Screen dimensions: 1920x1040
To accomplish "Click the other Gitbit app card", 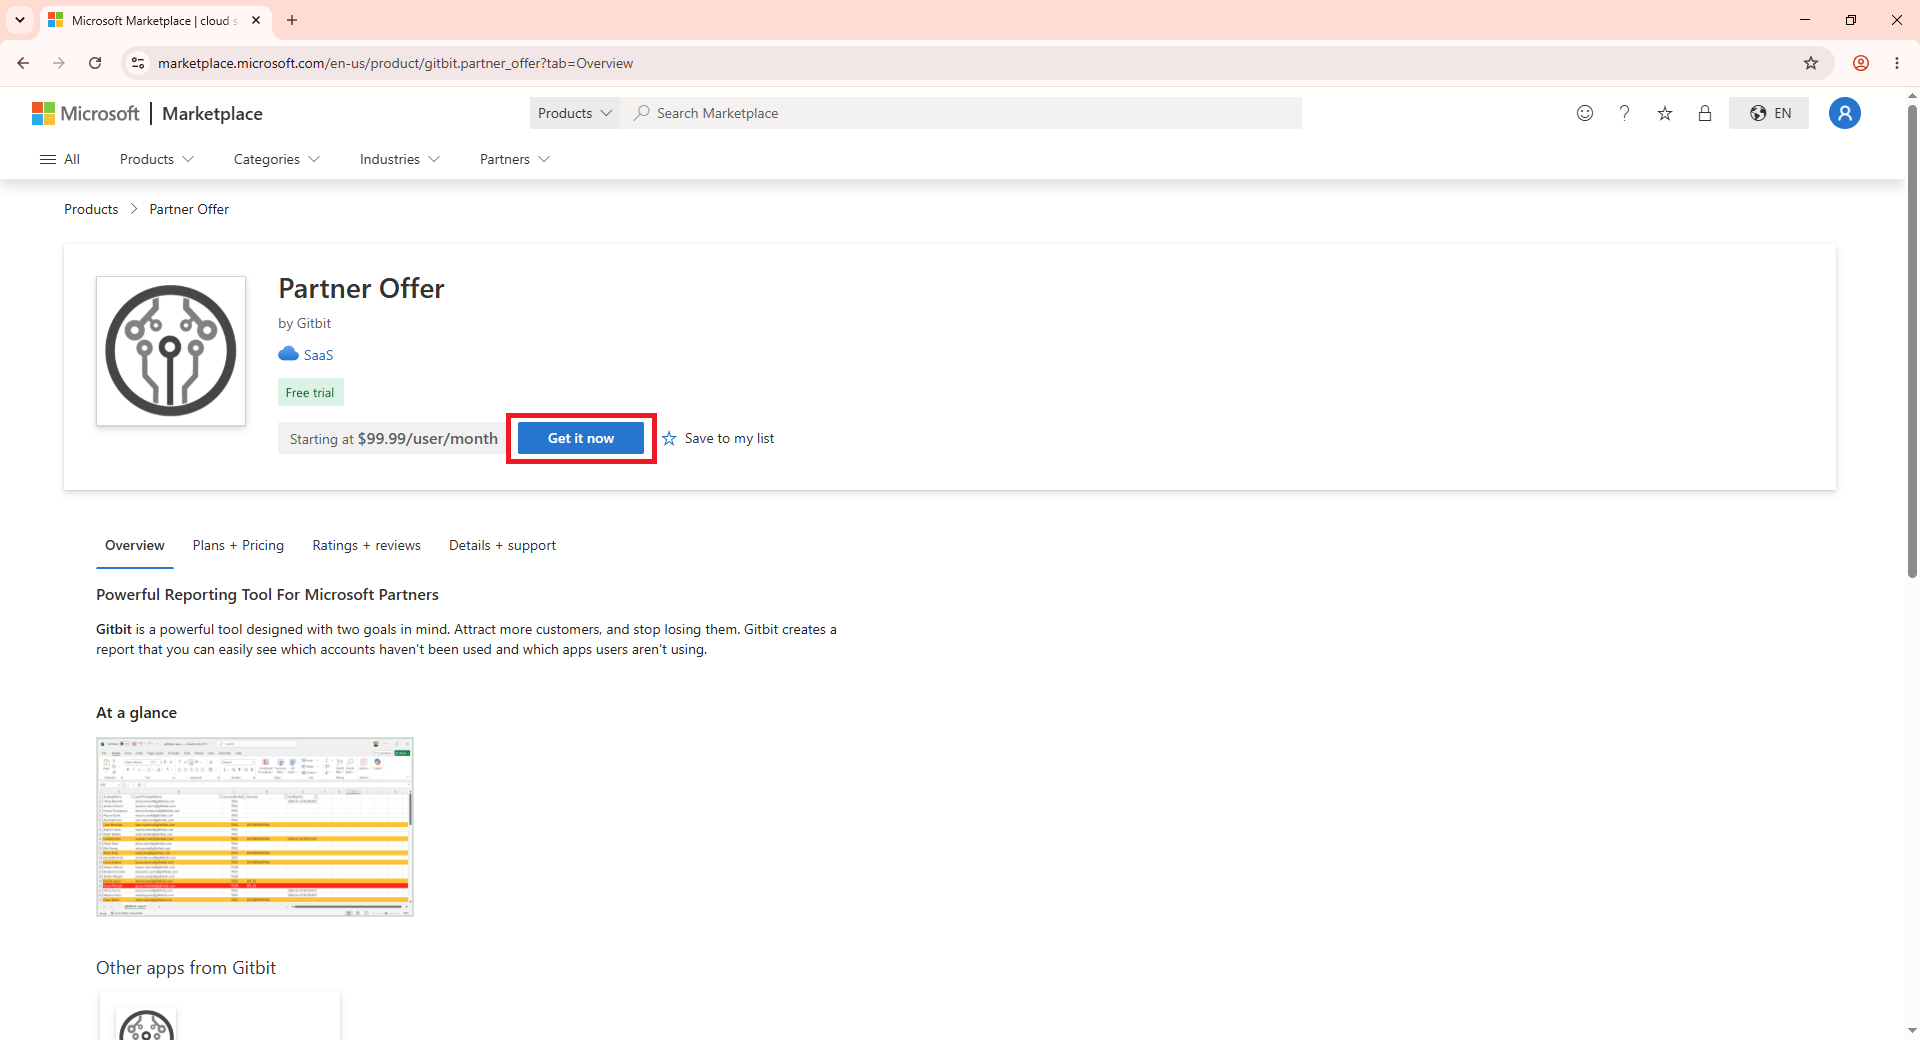I will [x=220, y=1016].
